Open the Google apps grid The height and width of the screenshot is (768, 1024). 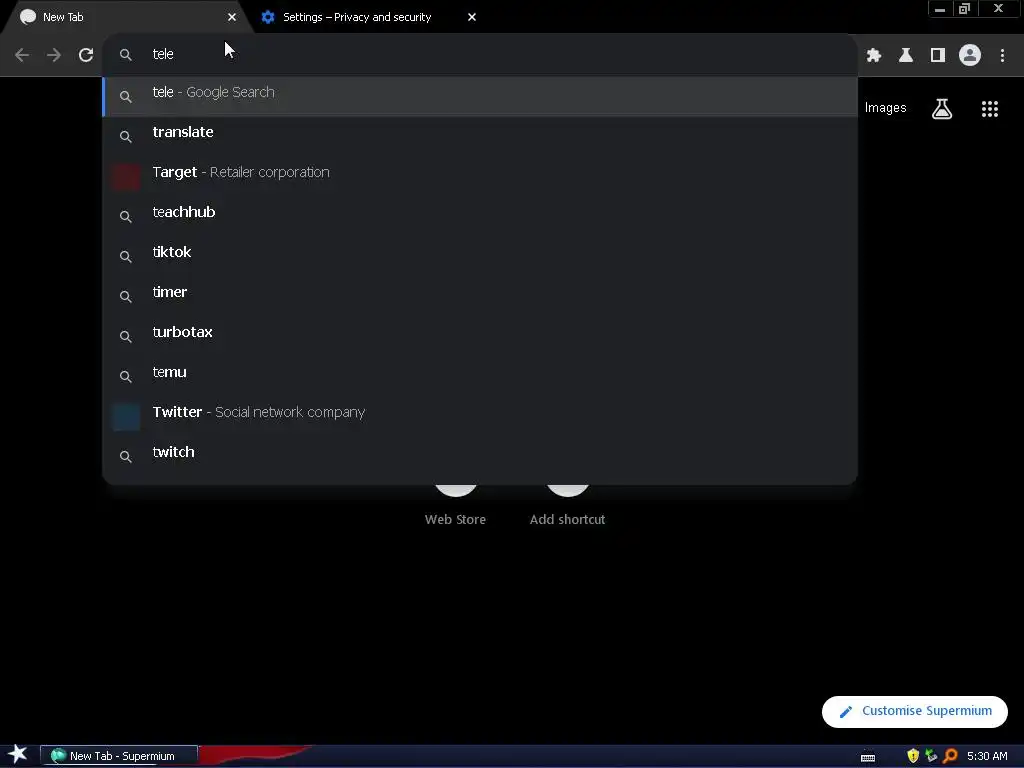(989, 108)
